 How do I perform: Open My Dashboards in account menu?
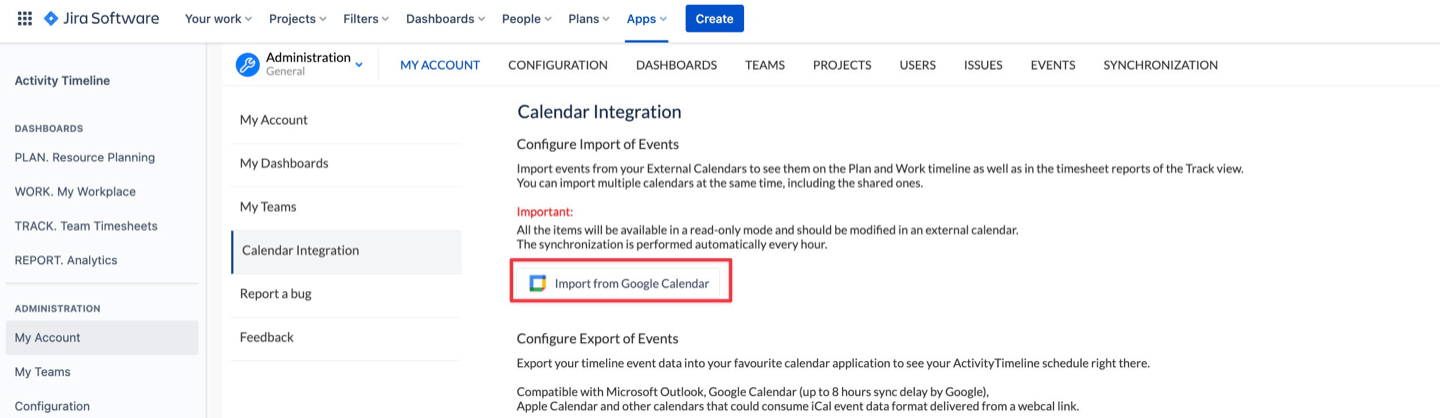click(284, 163)
